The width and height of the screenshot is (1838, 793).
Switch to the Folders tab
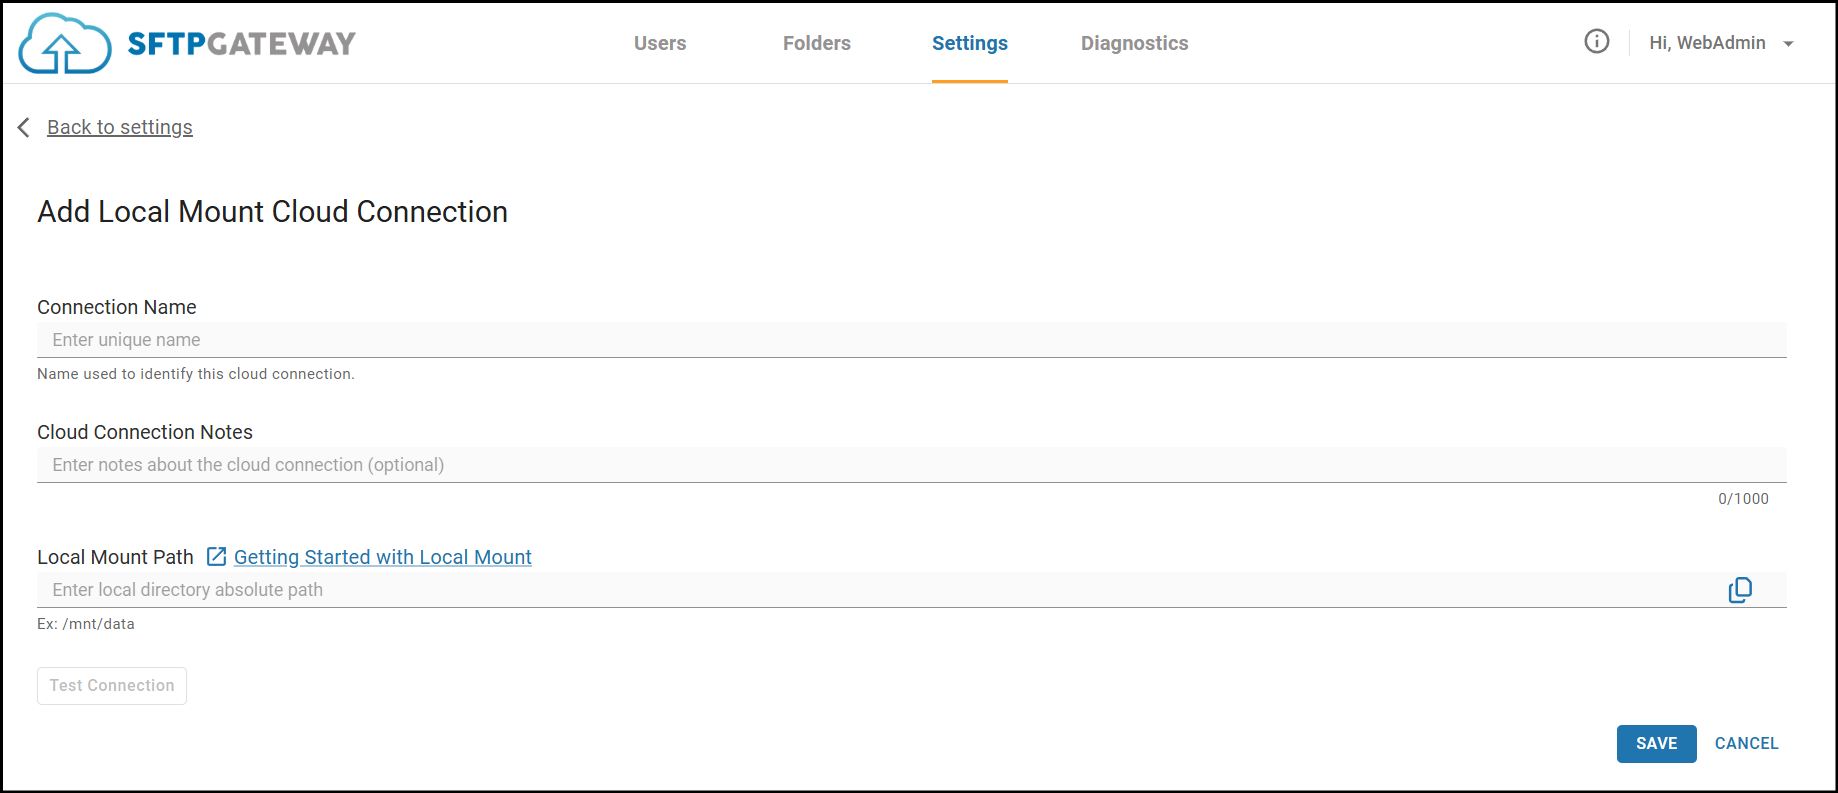click(816, 43)
